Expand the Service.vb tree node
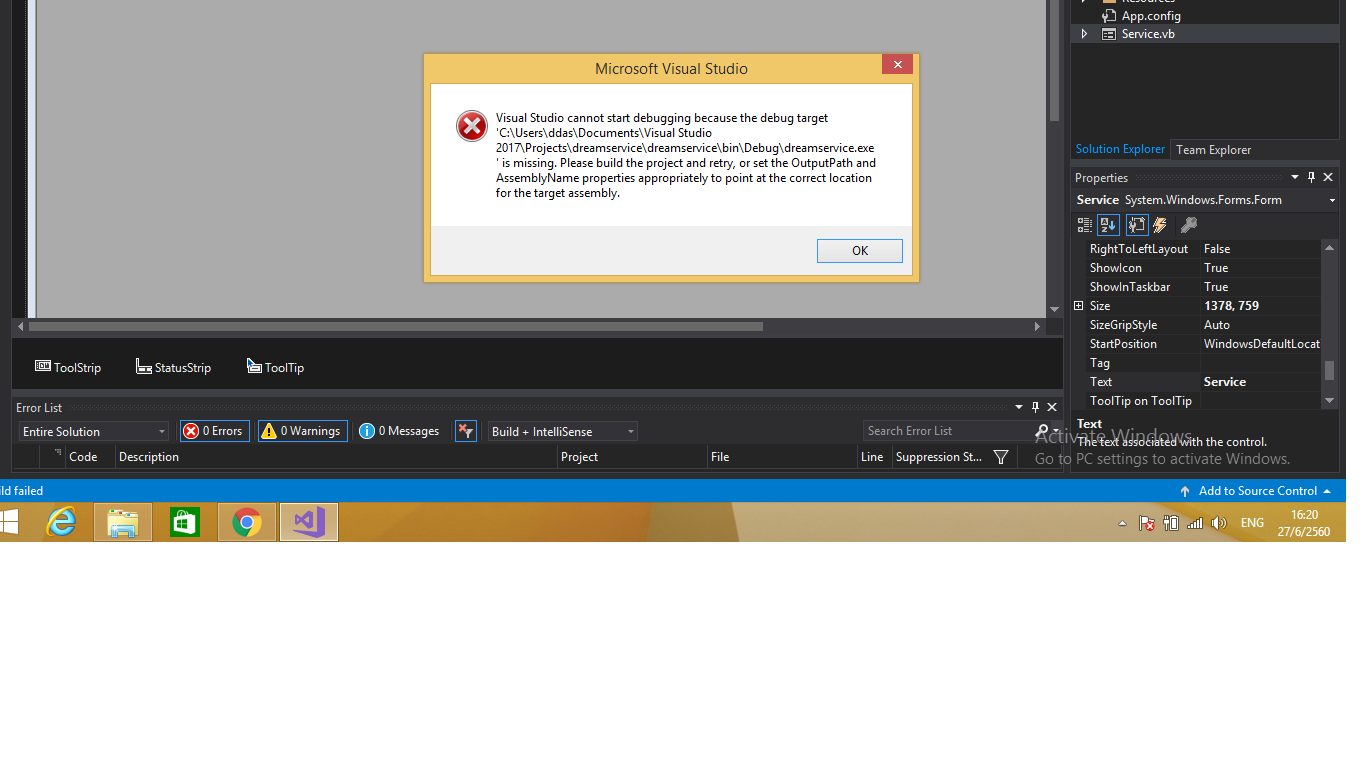Image resolution: width=1366 pixels, height=768 pixels. 1084,34
